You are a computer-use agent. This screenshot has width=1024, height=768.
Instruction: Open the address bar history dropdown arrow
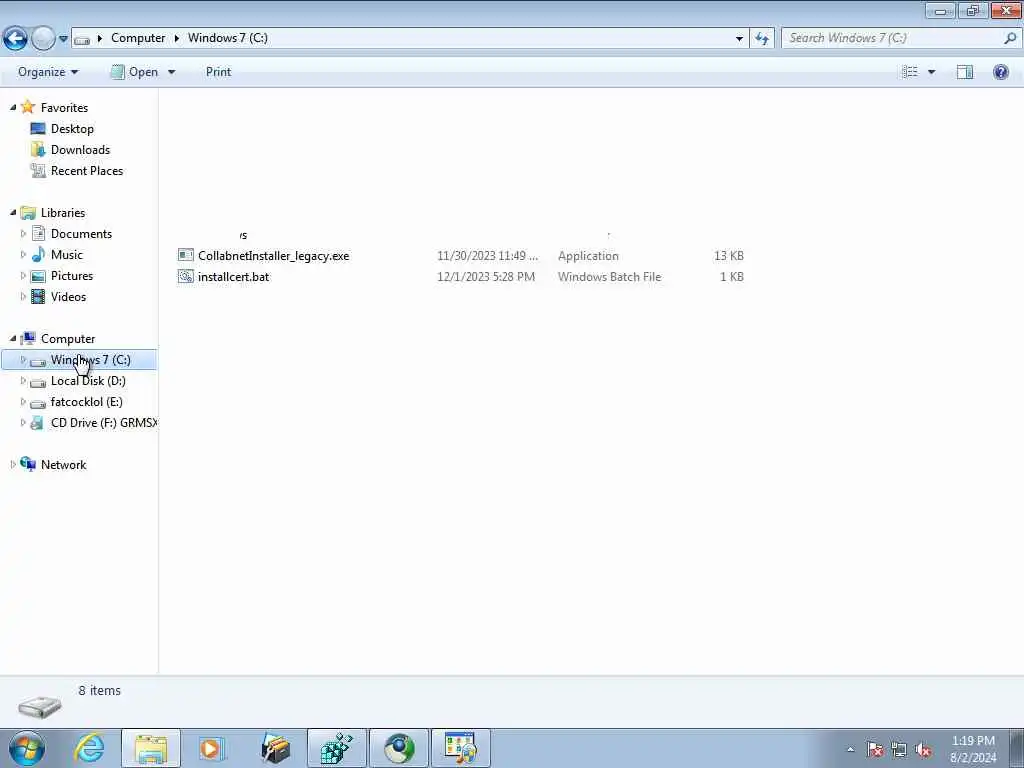[739, 39]
